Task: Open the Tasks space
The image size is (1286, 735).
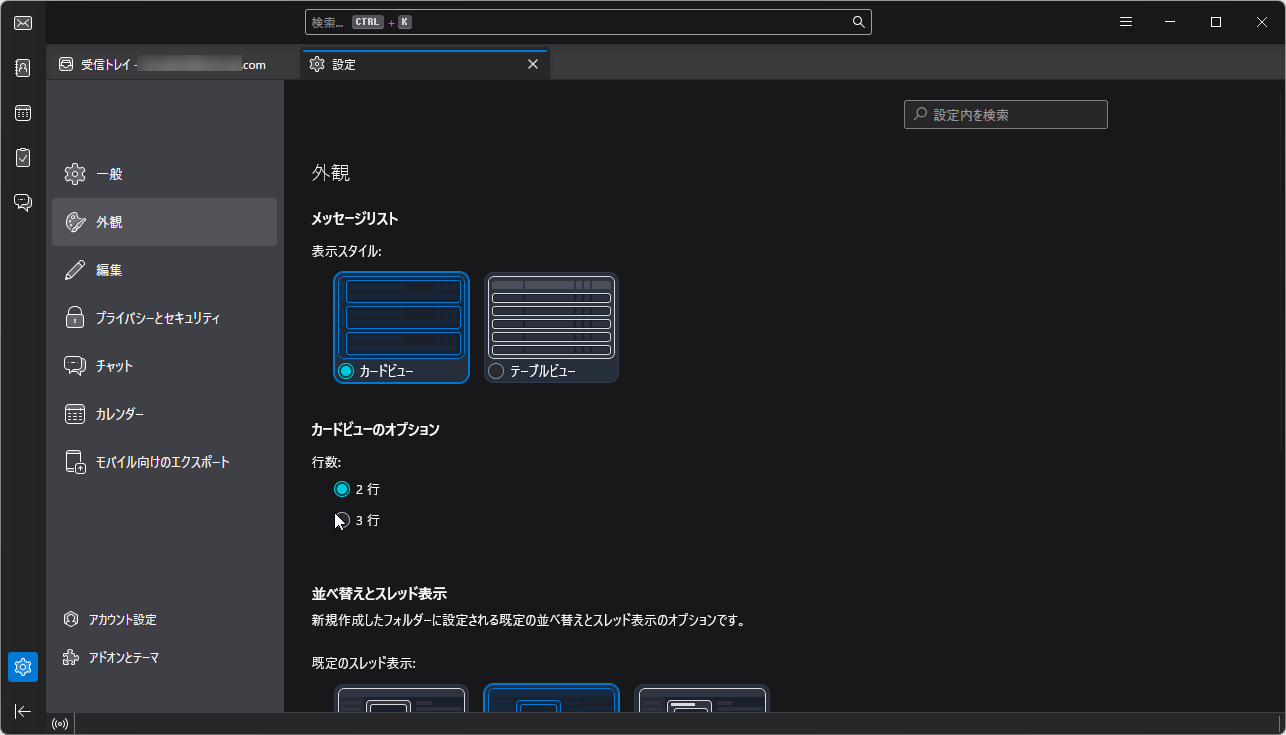Action: click(x=22, y=157)
